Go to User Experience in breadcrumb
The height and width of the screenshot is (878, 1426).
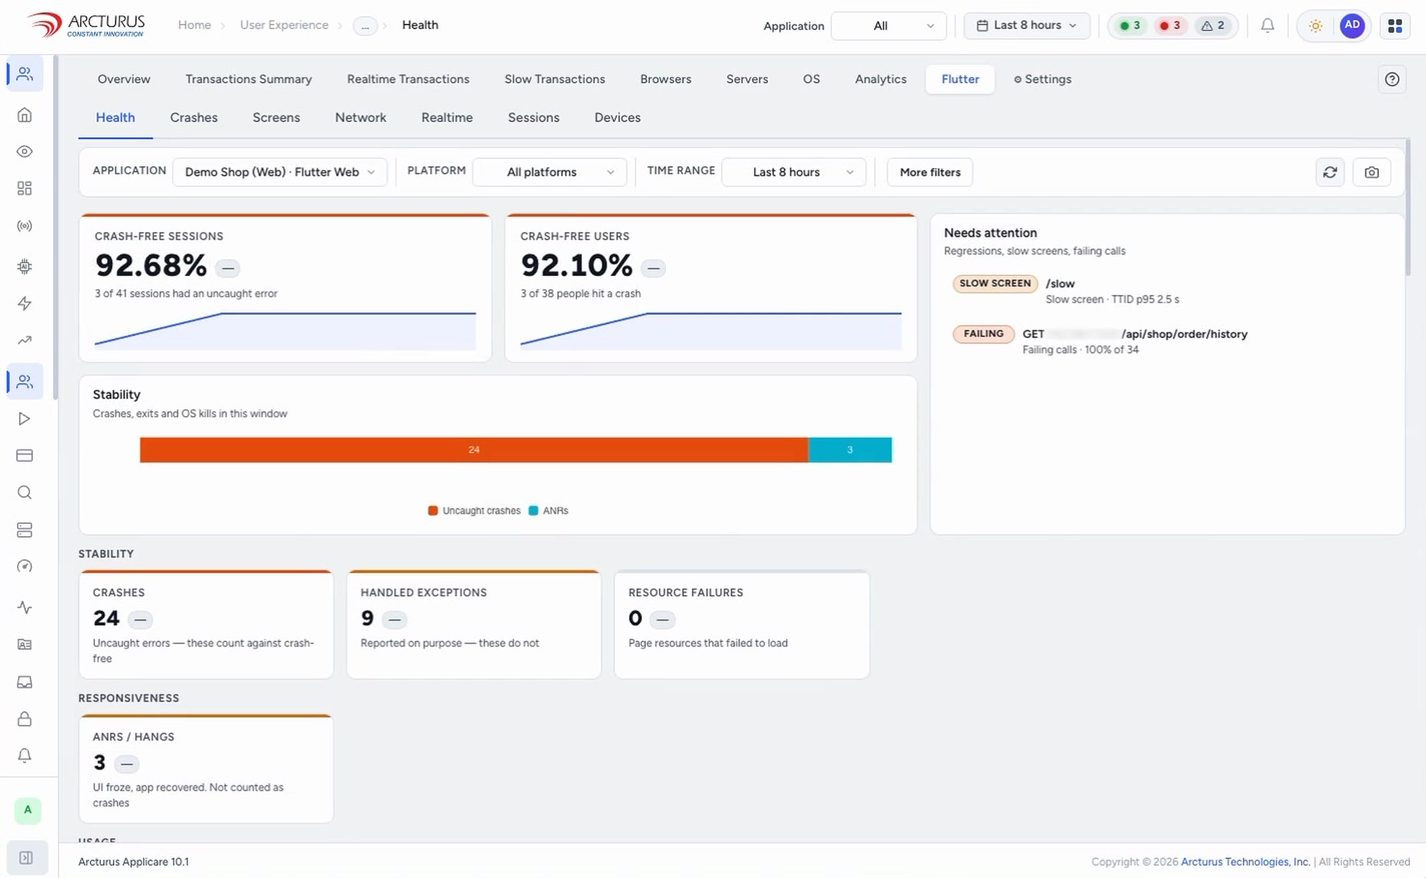point(284,25)
